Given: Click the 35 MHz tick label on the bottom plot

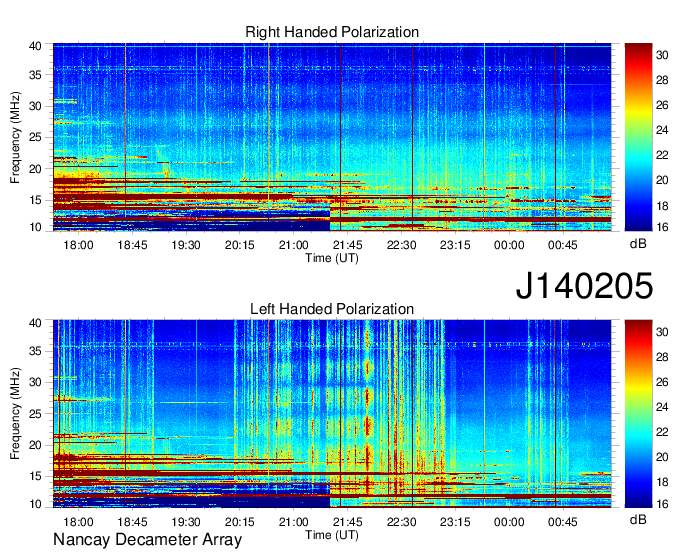Looking at the screenshot, I should (x=35, y=351).
